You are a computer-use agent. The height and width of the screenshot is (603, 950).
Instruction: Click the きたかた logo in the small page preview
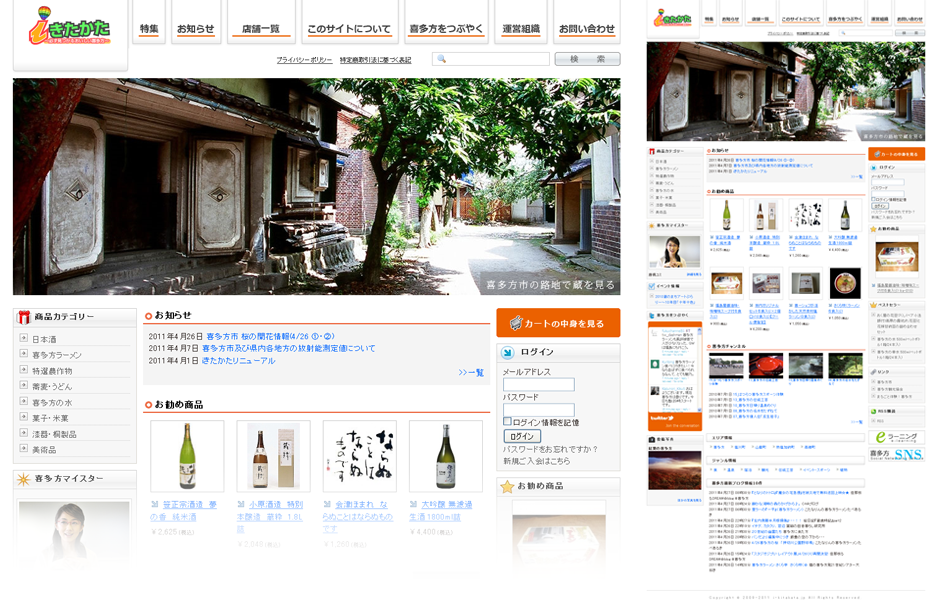(673, 18)
